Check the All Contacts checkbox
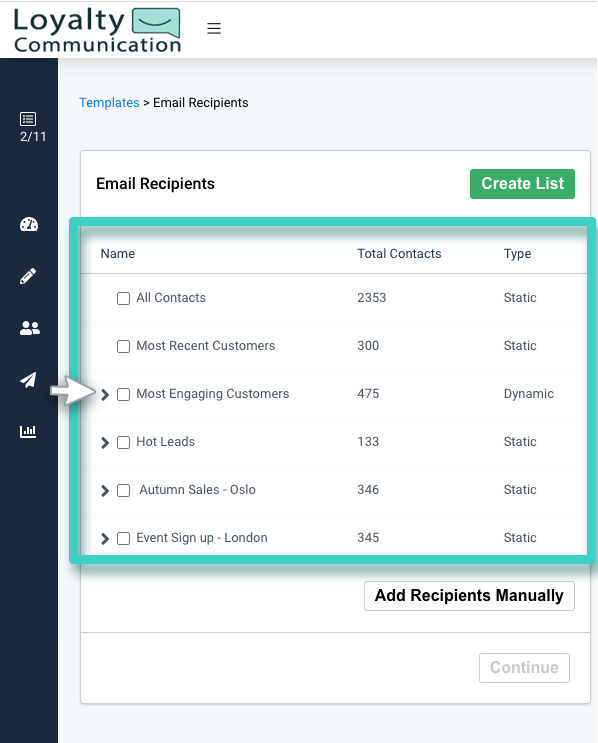 [123, 298]
